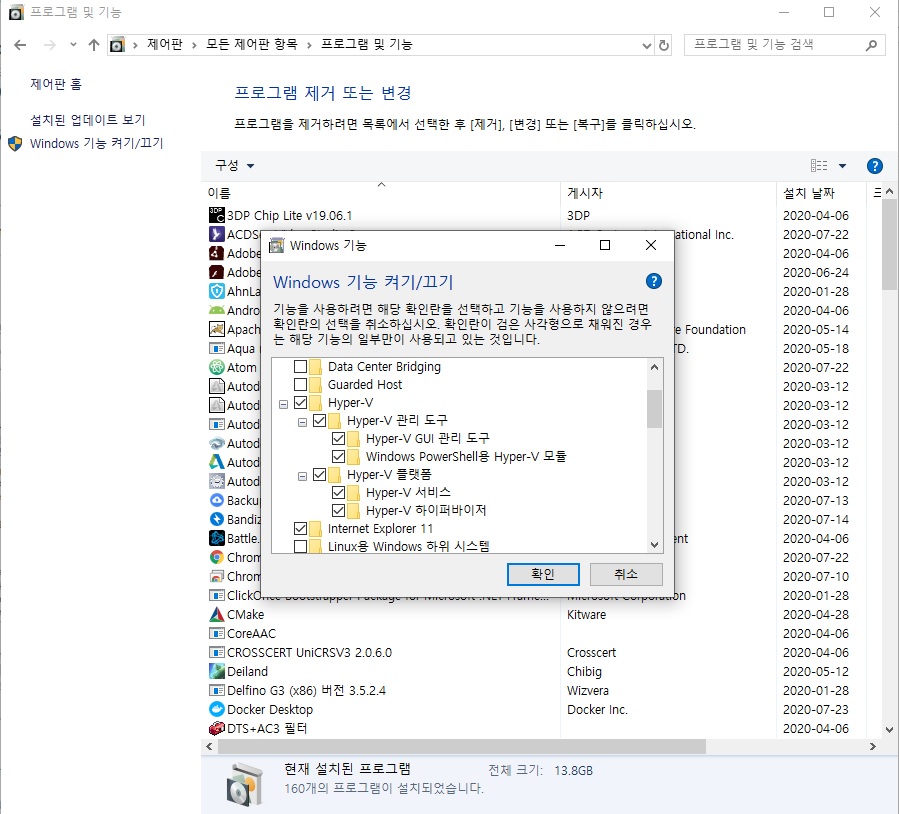Sort by the 설치 날짜 column header
Viewport: 899px width, 814px height.
820,193
